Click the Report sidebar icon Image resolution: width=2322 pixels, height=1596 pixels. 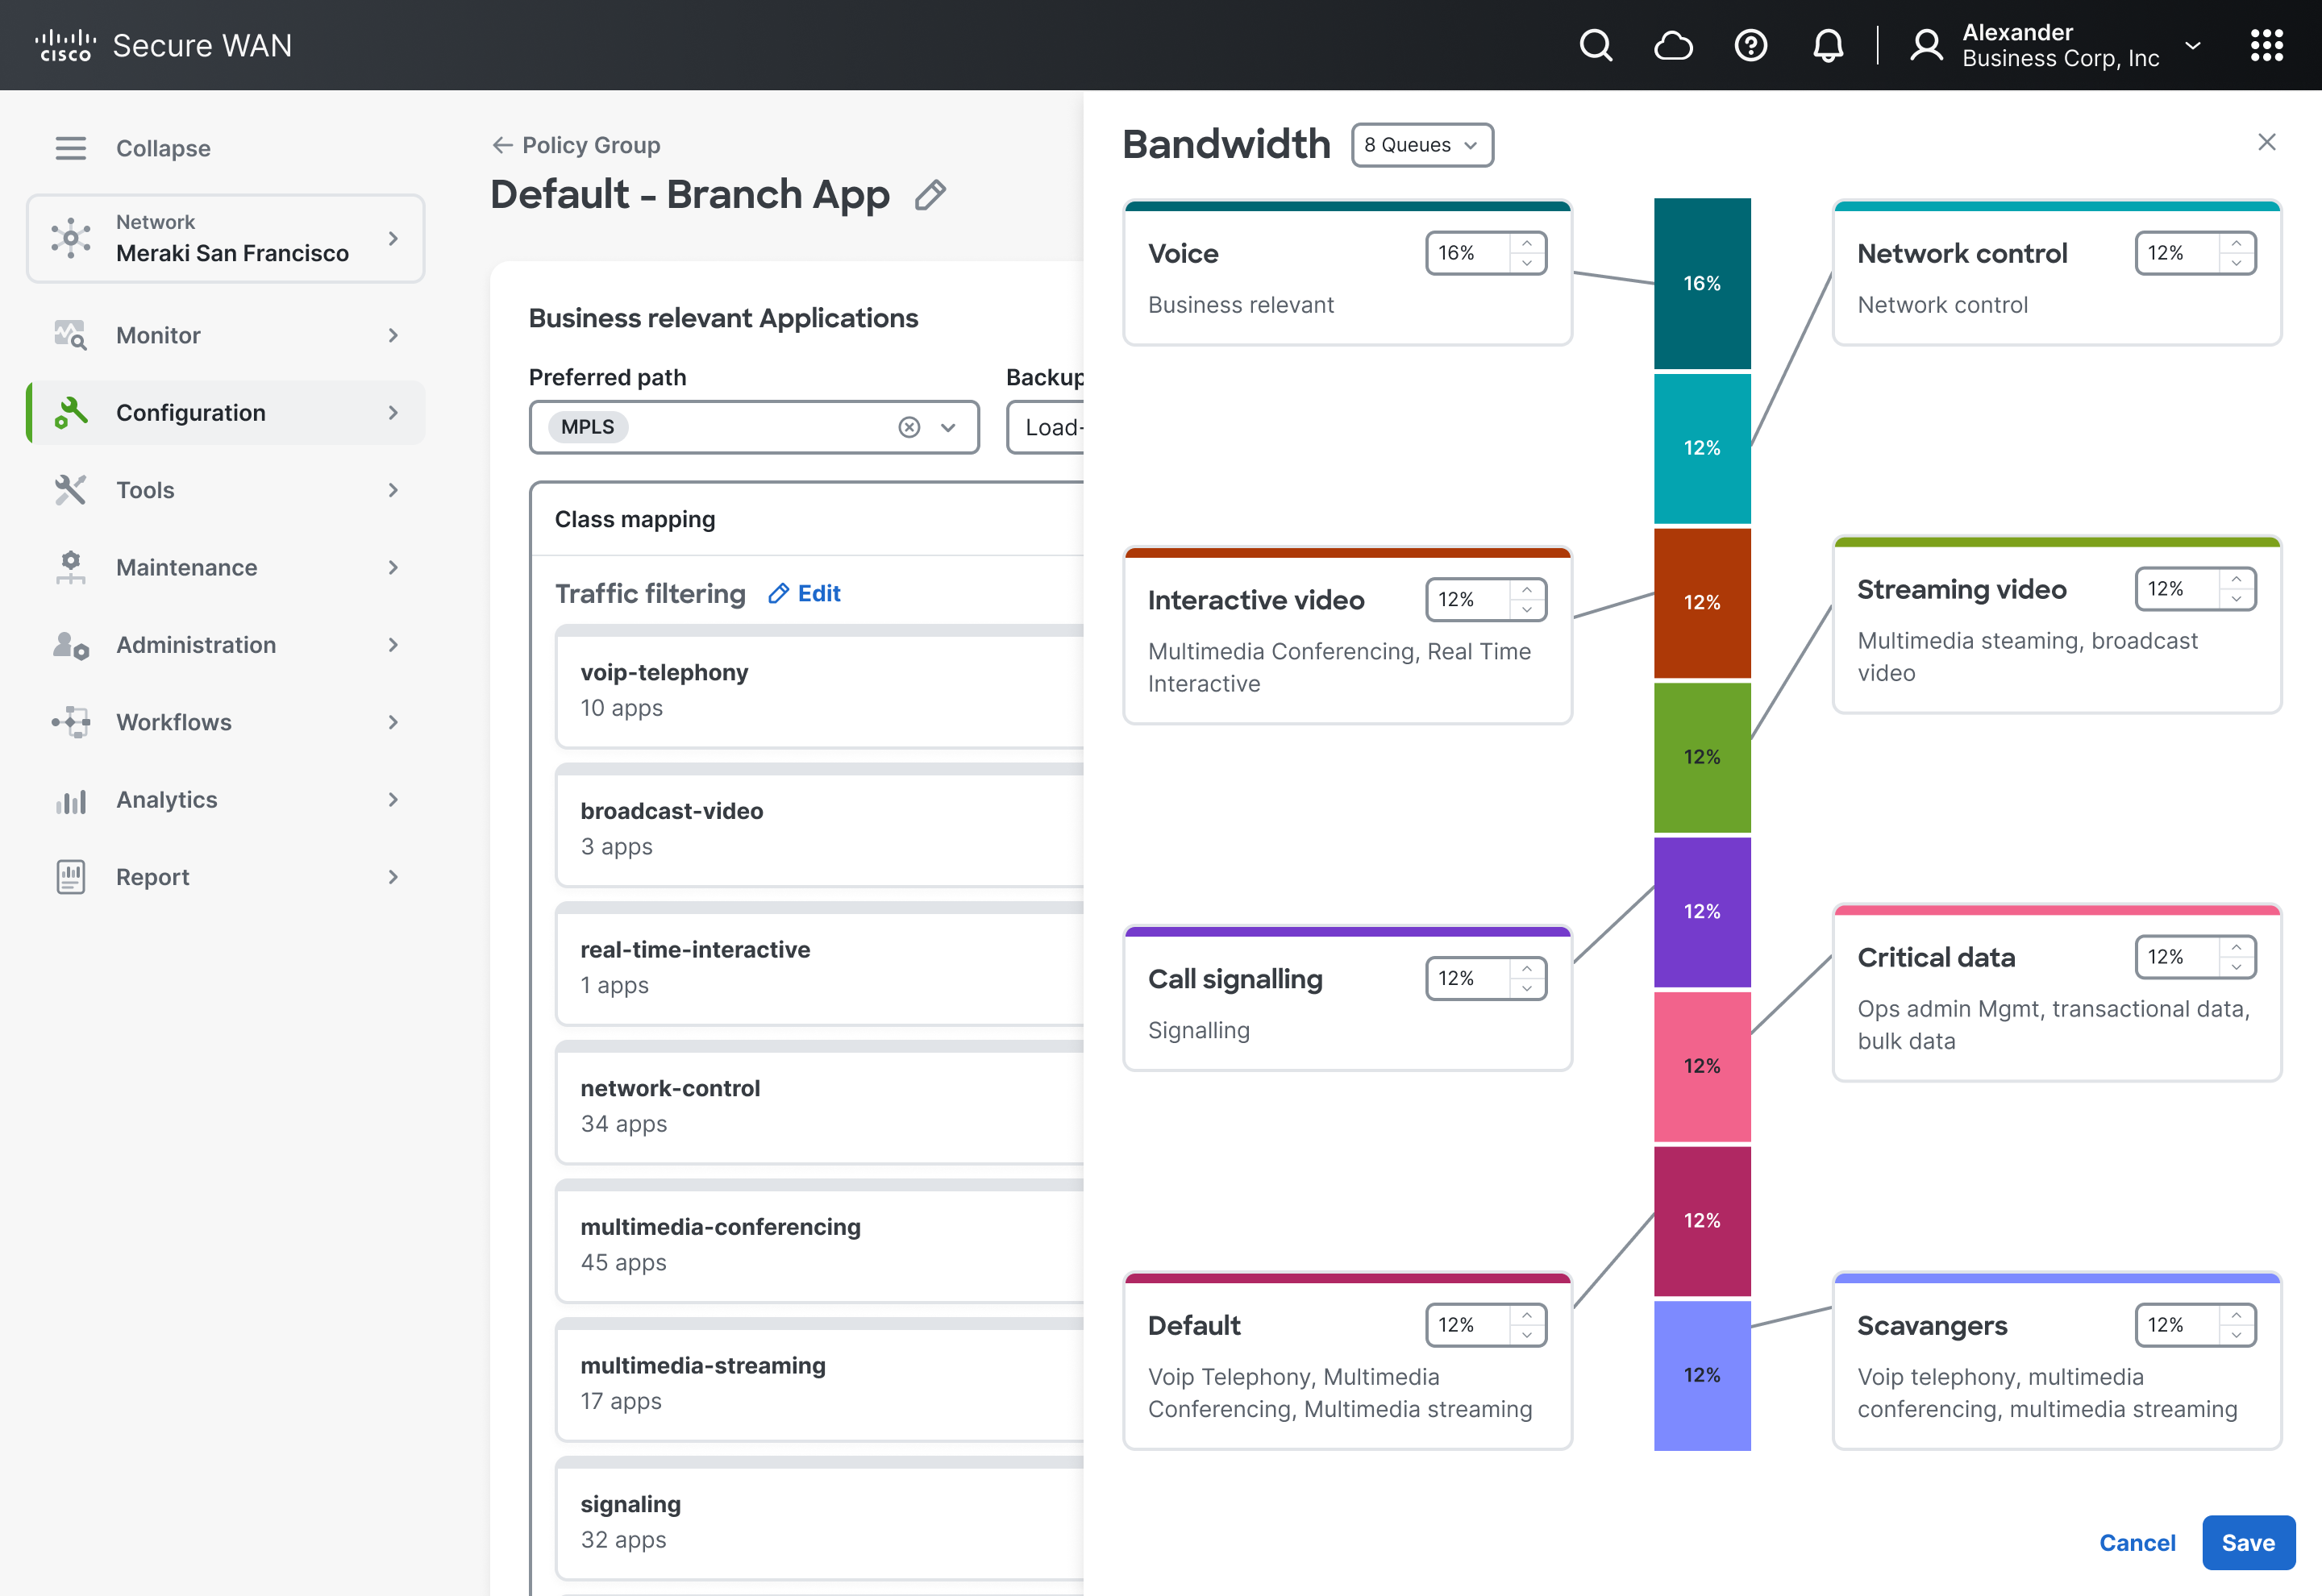(x=70, y=877)
